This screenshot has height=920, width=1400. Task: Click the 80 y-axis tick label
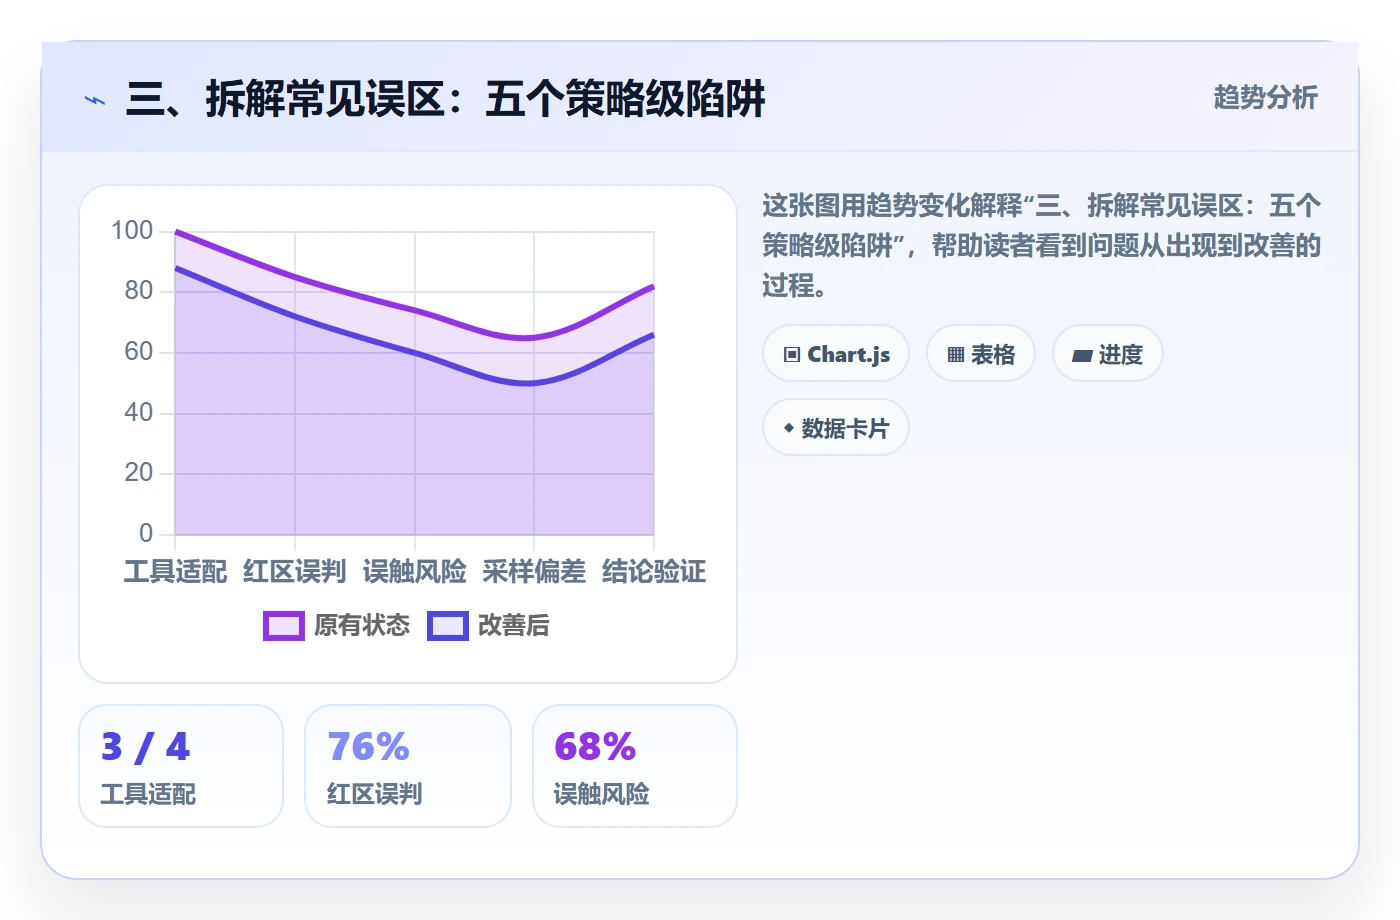click(139, 291)
